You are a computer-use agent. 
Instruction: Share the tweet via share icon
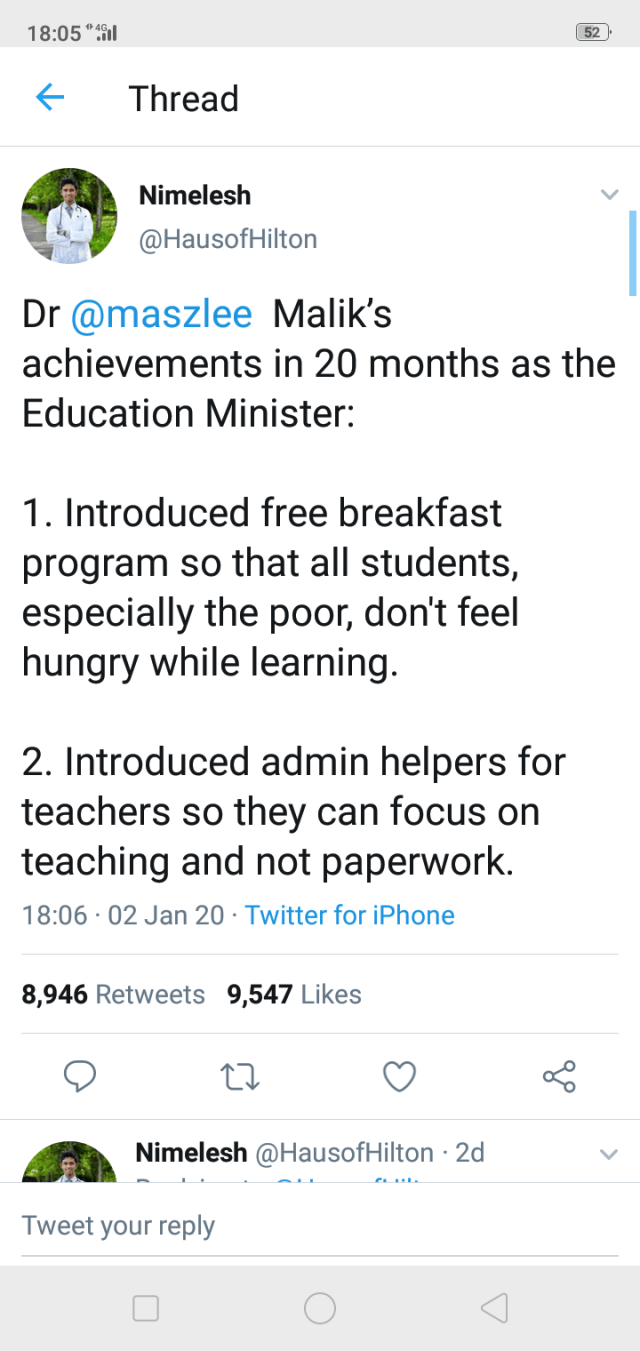point(559,1076)
